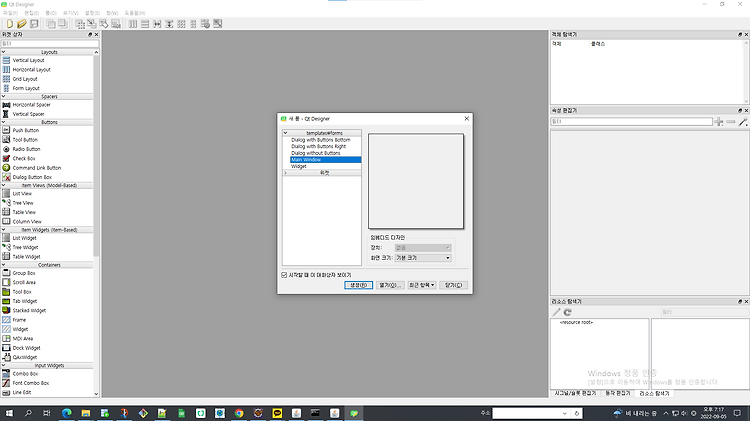Click the widget box filter input field
Viewport: 750px width, 421px height.
pos(50,44)
